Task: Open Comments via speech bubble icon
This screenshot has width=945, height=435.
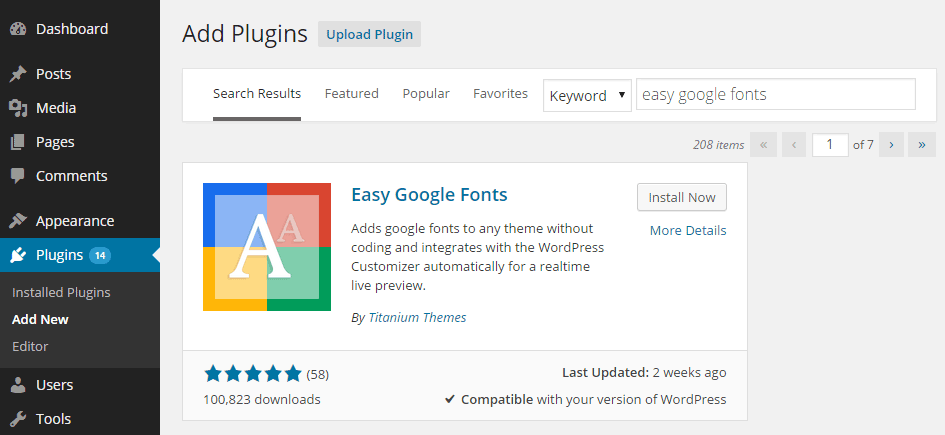Action: [x=17, y=176]
